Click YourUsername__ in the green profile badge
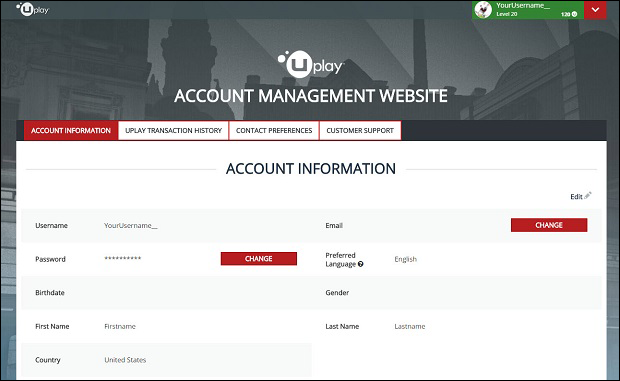The height and width of the screenshot is (381, 620). (523, 6)
